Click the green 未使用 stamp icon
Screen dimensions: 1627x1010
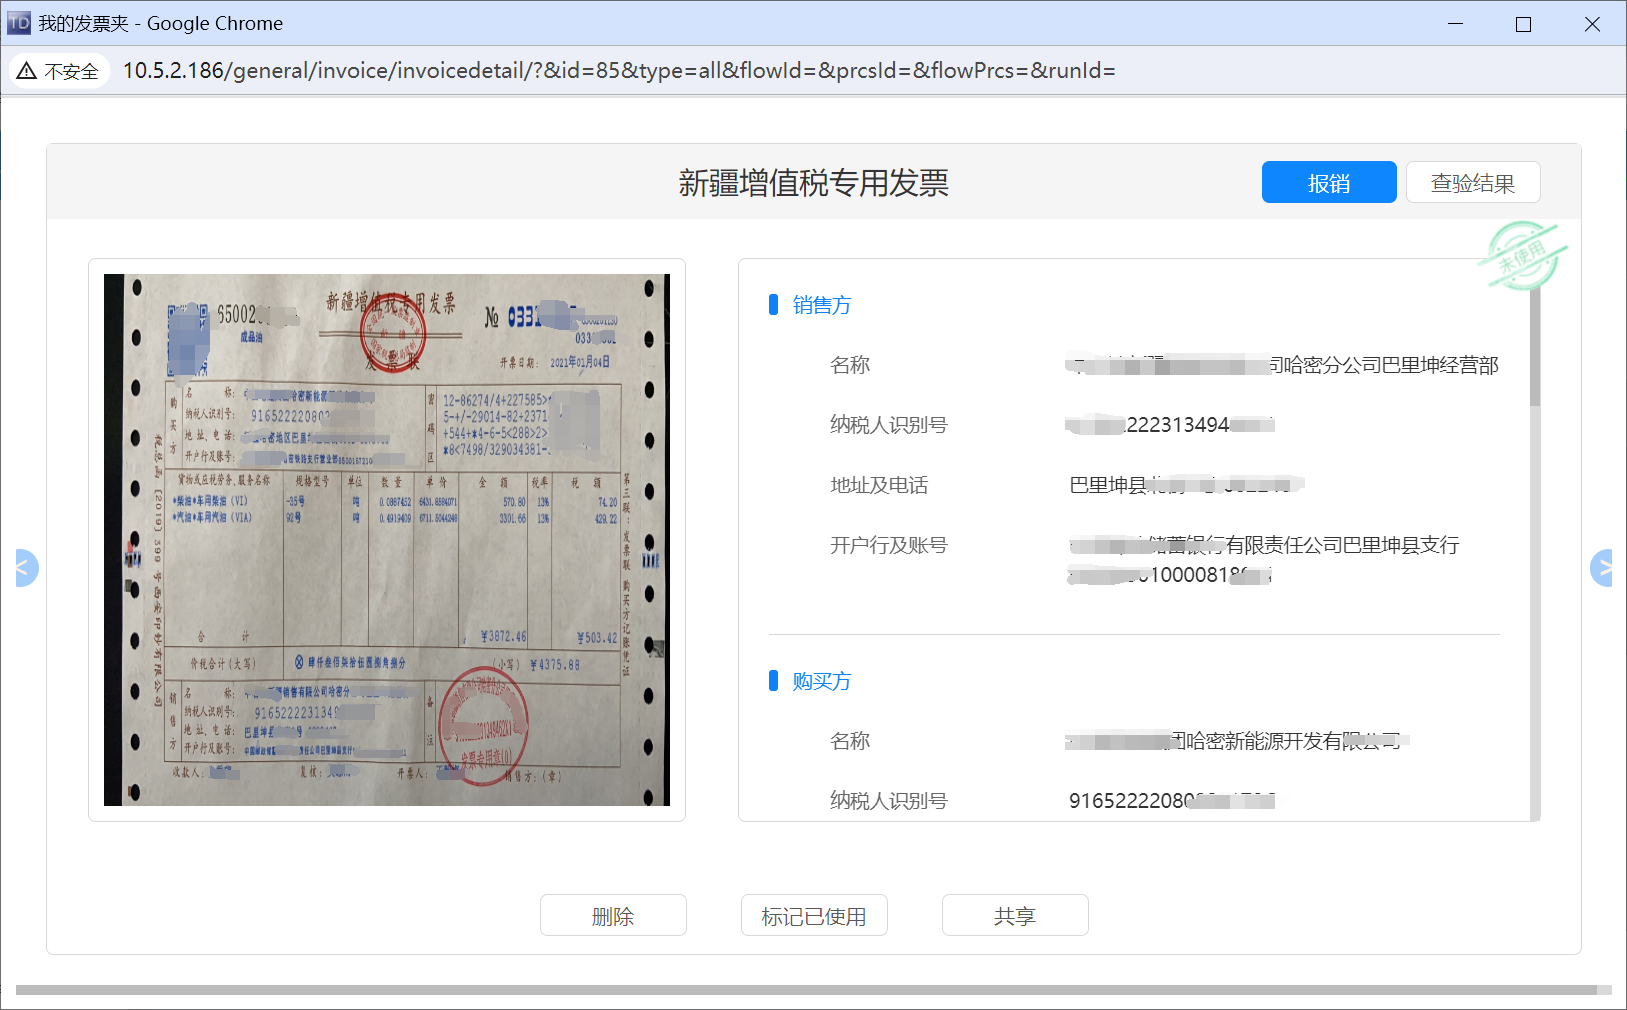pos(1521,257)
